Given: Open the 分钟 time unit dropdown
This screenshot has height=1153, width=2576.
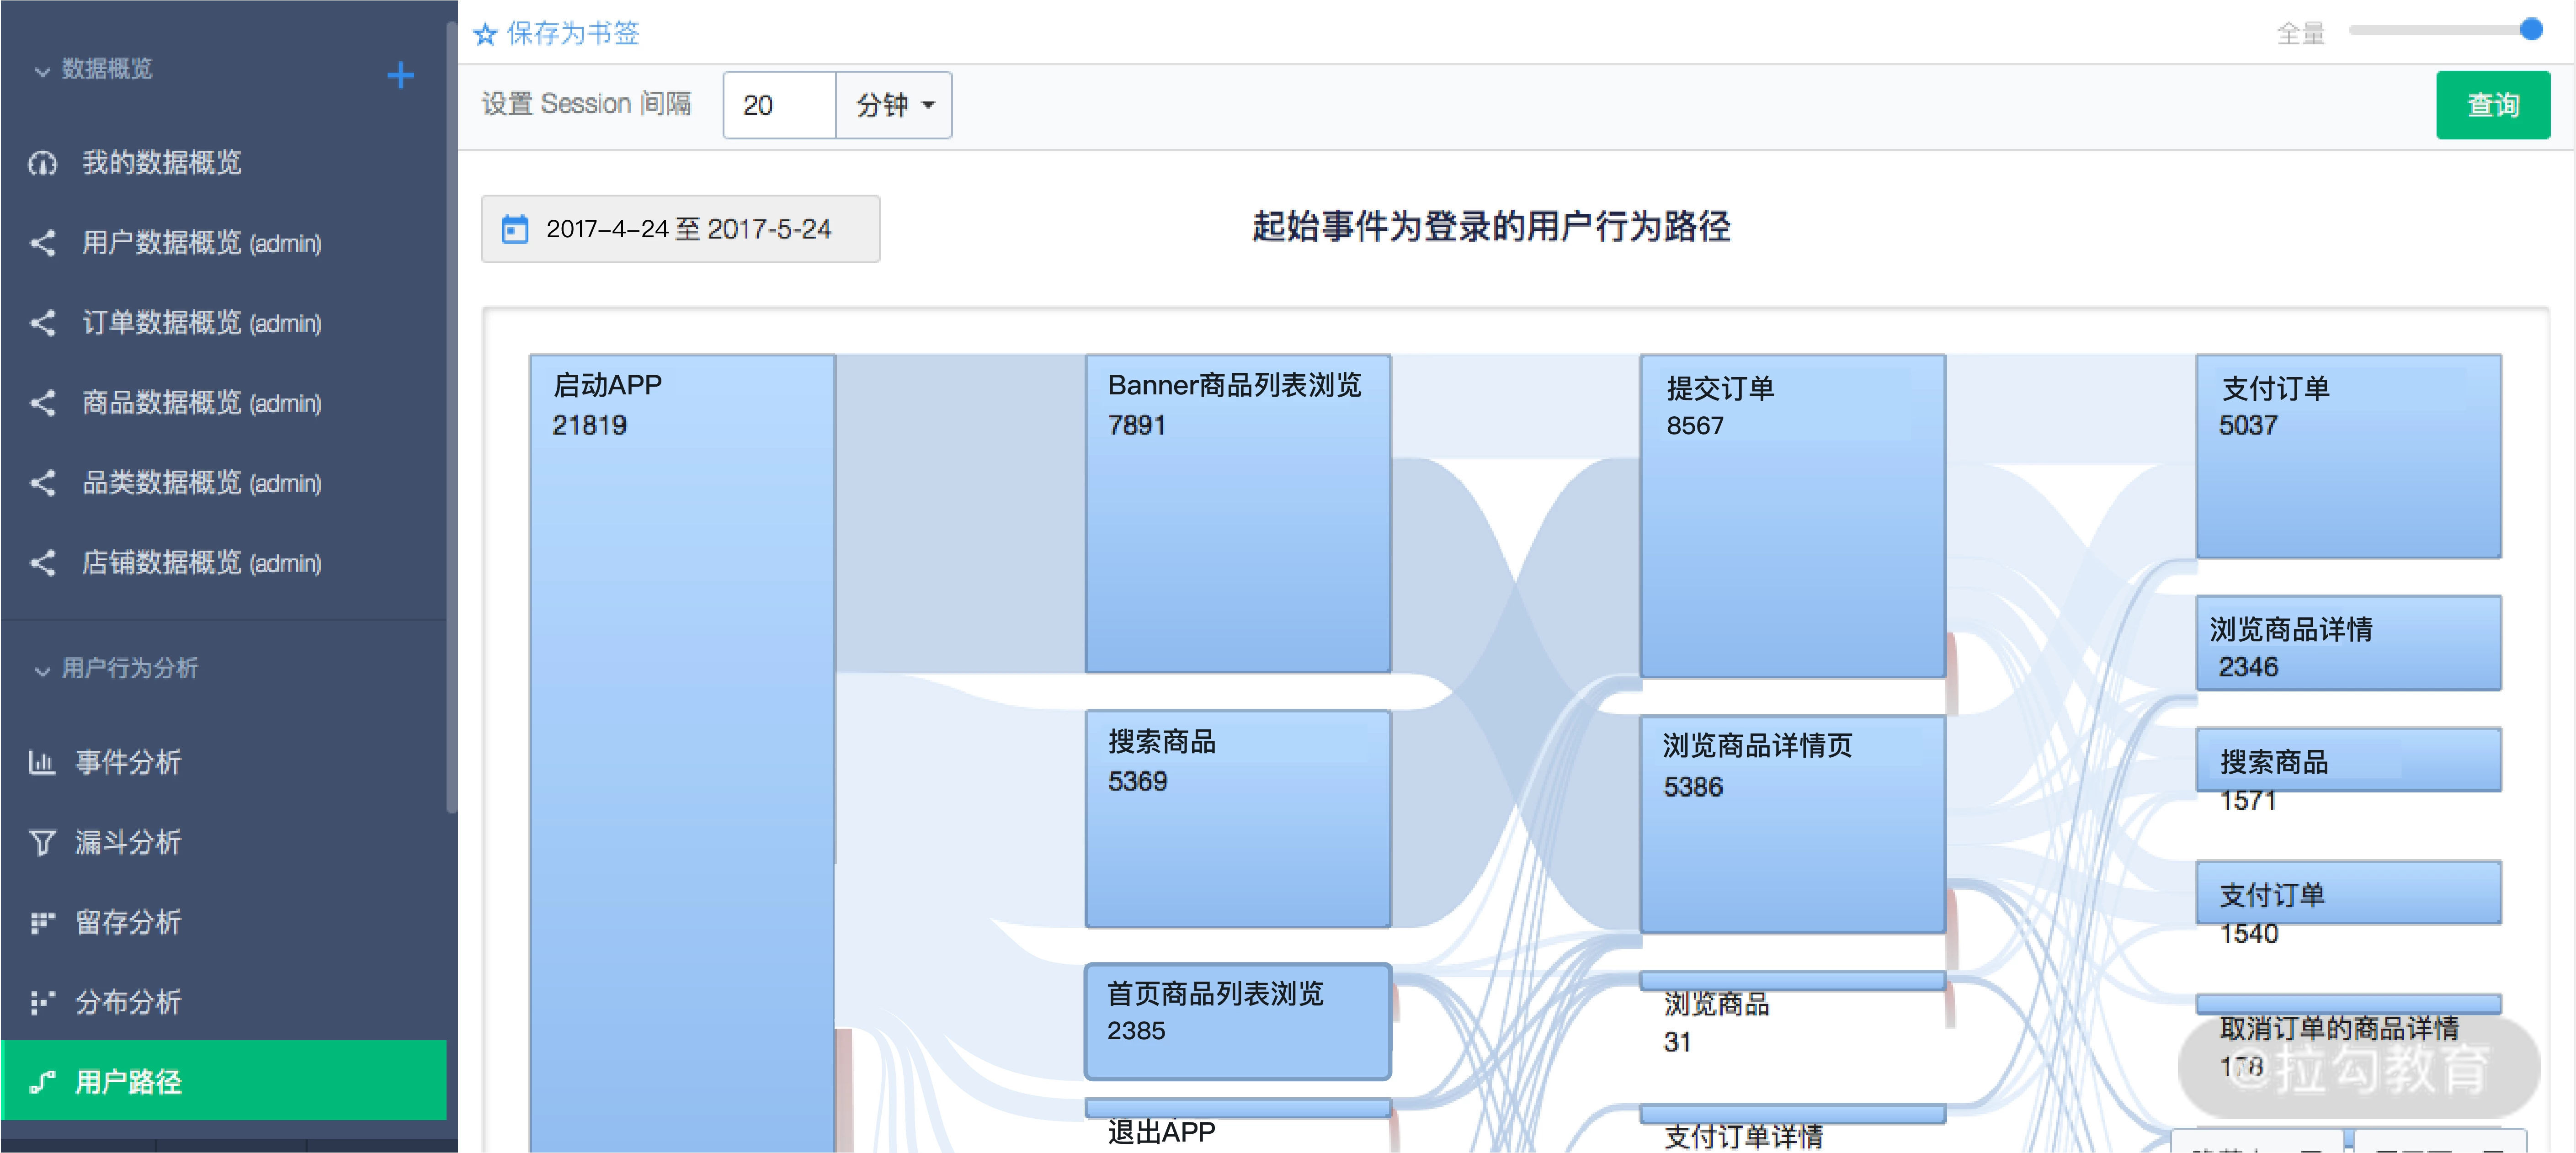Looking at the screenshot, I should tap(893, 104).
